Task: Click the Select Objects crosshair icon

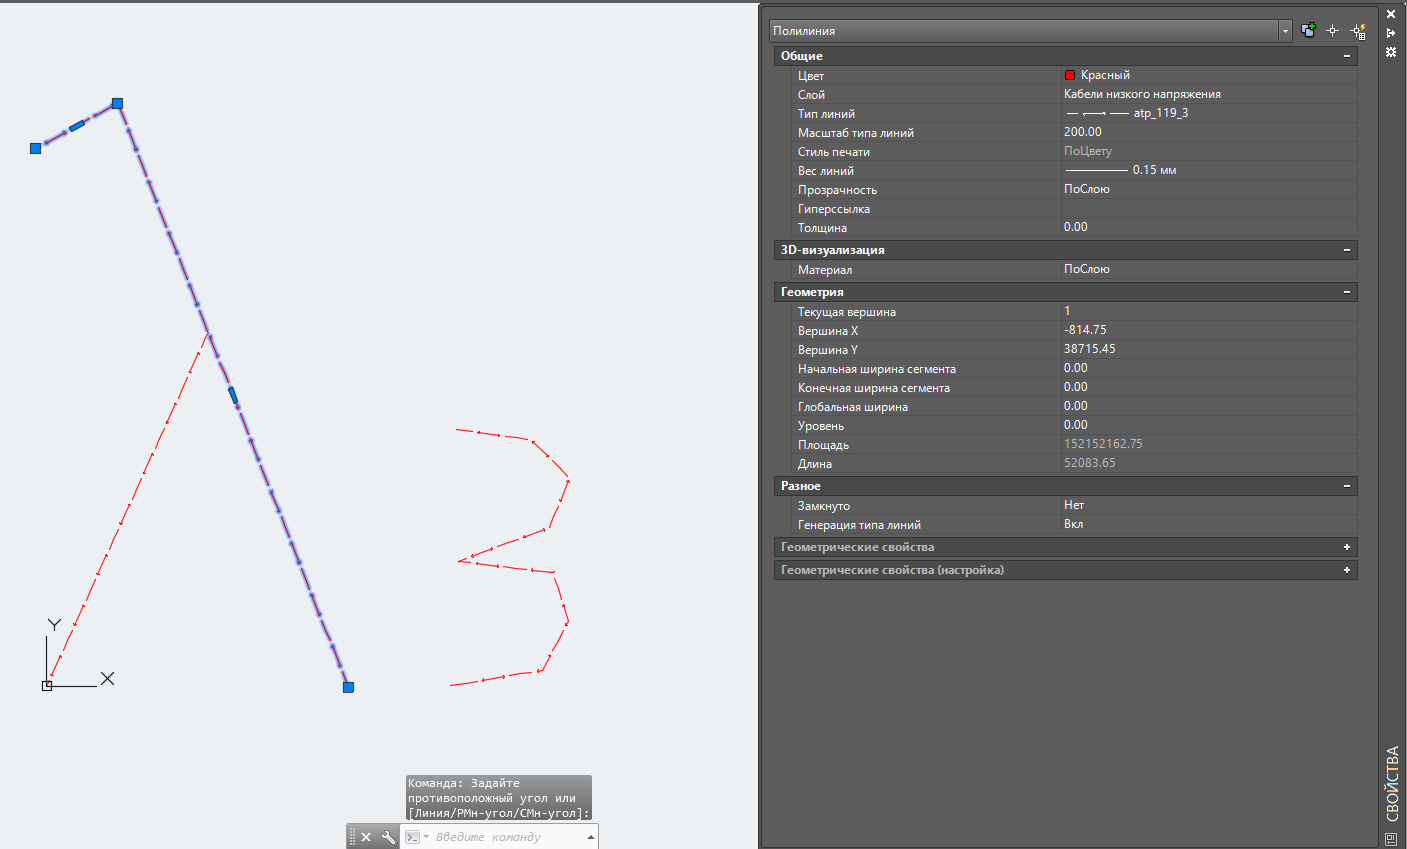Action: pos(1332,31)
